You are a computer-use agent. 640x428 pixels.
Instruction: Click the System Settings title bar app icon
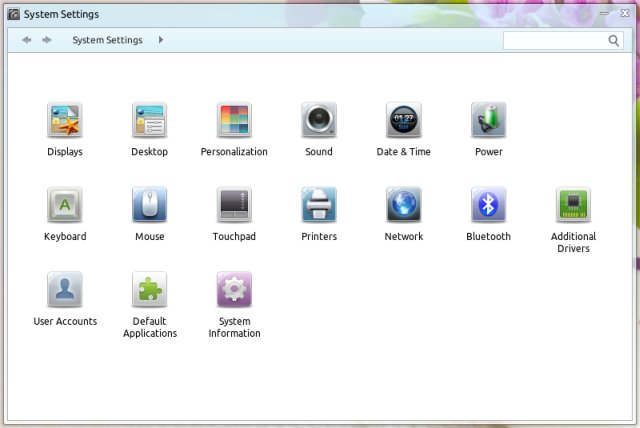(x=14, y=14)
